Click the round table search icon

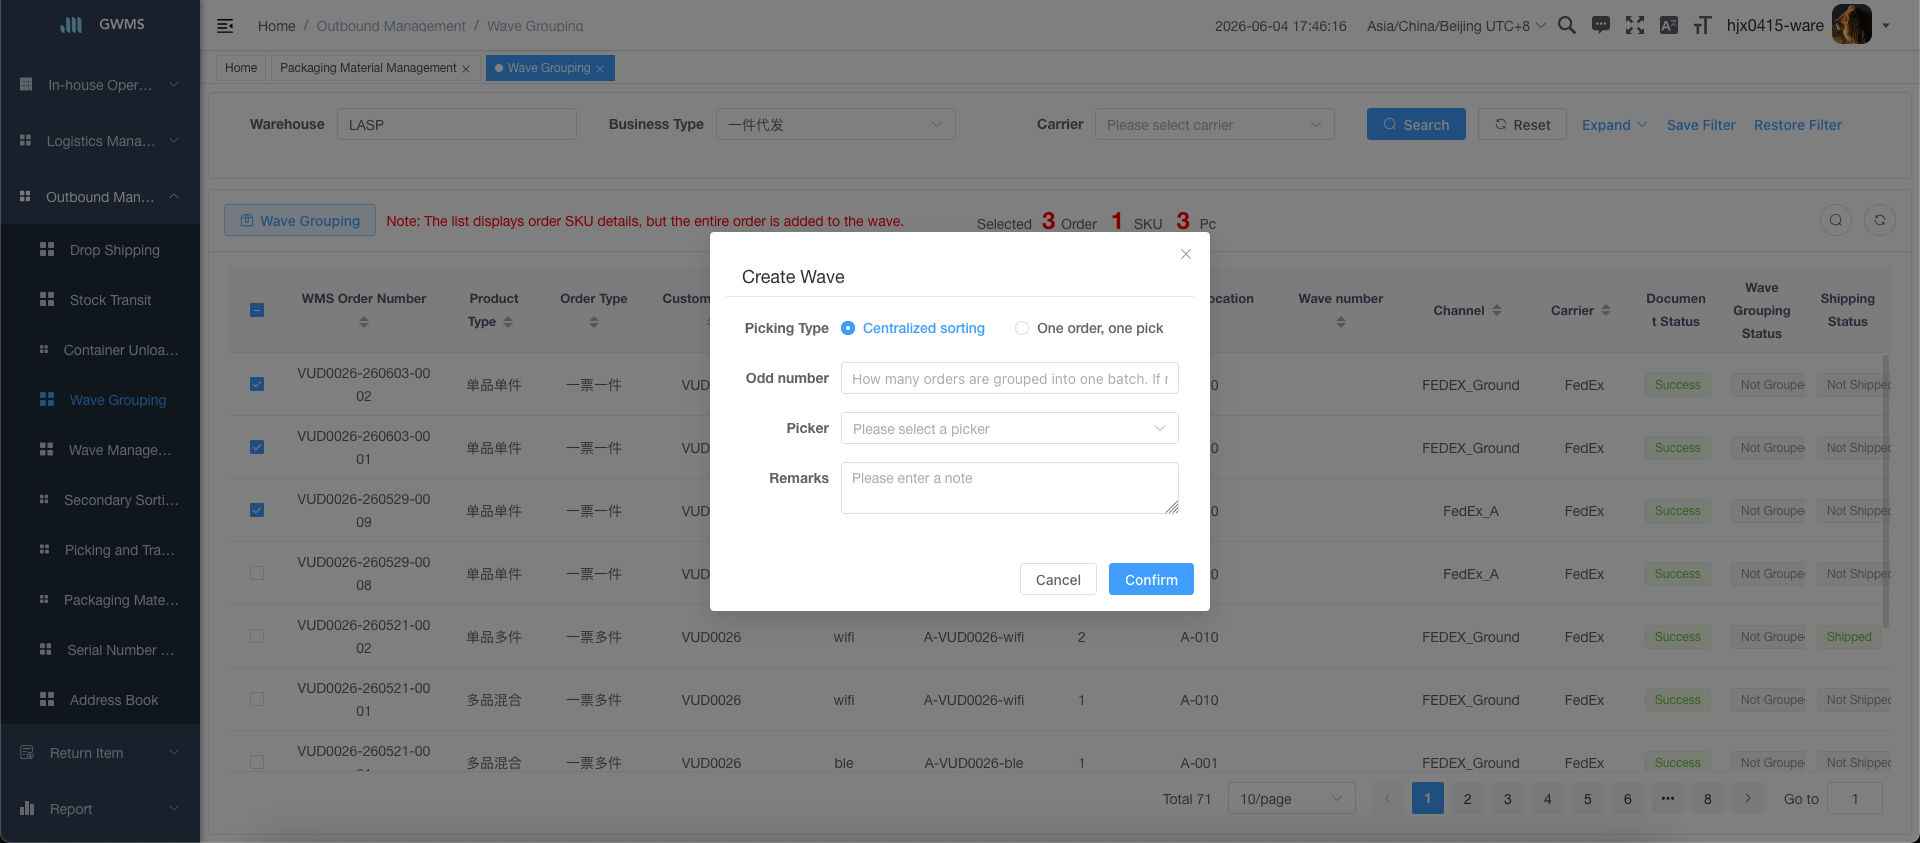point(1836,220)
